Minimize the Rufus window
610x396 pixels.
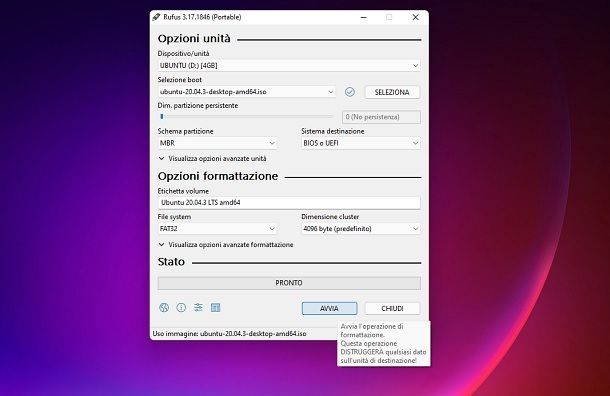click(x=364, y=17)
